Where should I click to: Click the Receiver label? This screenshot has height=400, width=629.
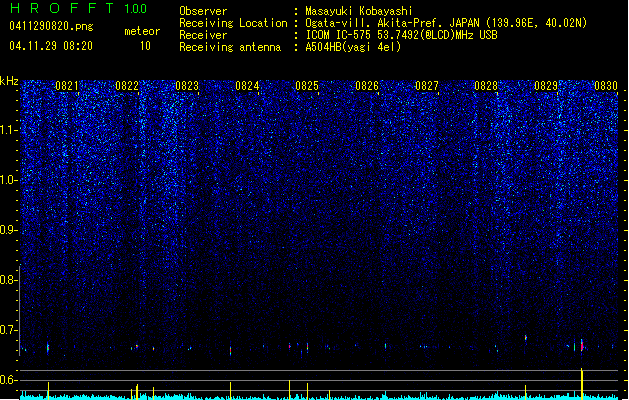point(203,35)
